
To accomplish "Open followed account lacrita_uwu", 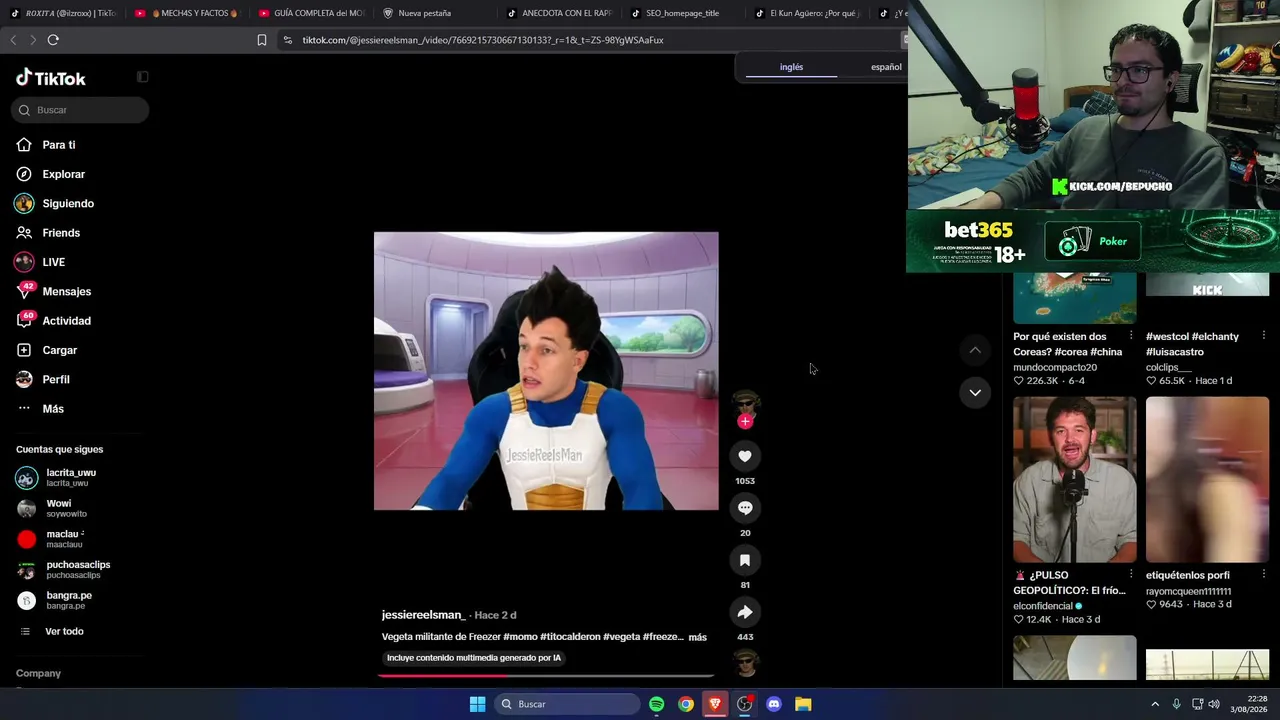I will click(57, 478).
